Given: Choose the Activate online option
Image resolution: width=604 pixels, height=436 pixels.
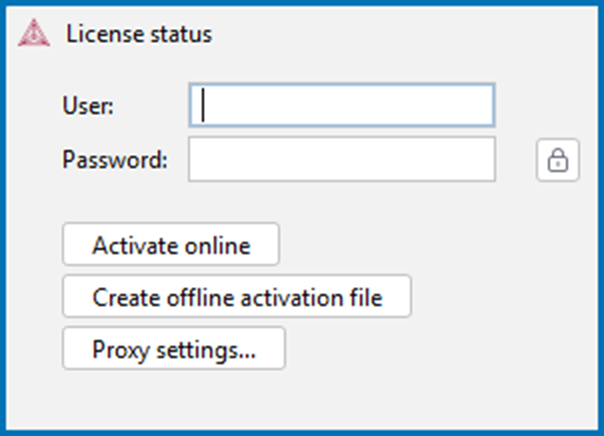Looking at the screenshot, I should coord(171,244).
